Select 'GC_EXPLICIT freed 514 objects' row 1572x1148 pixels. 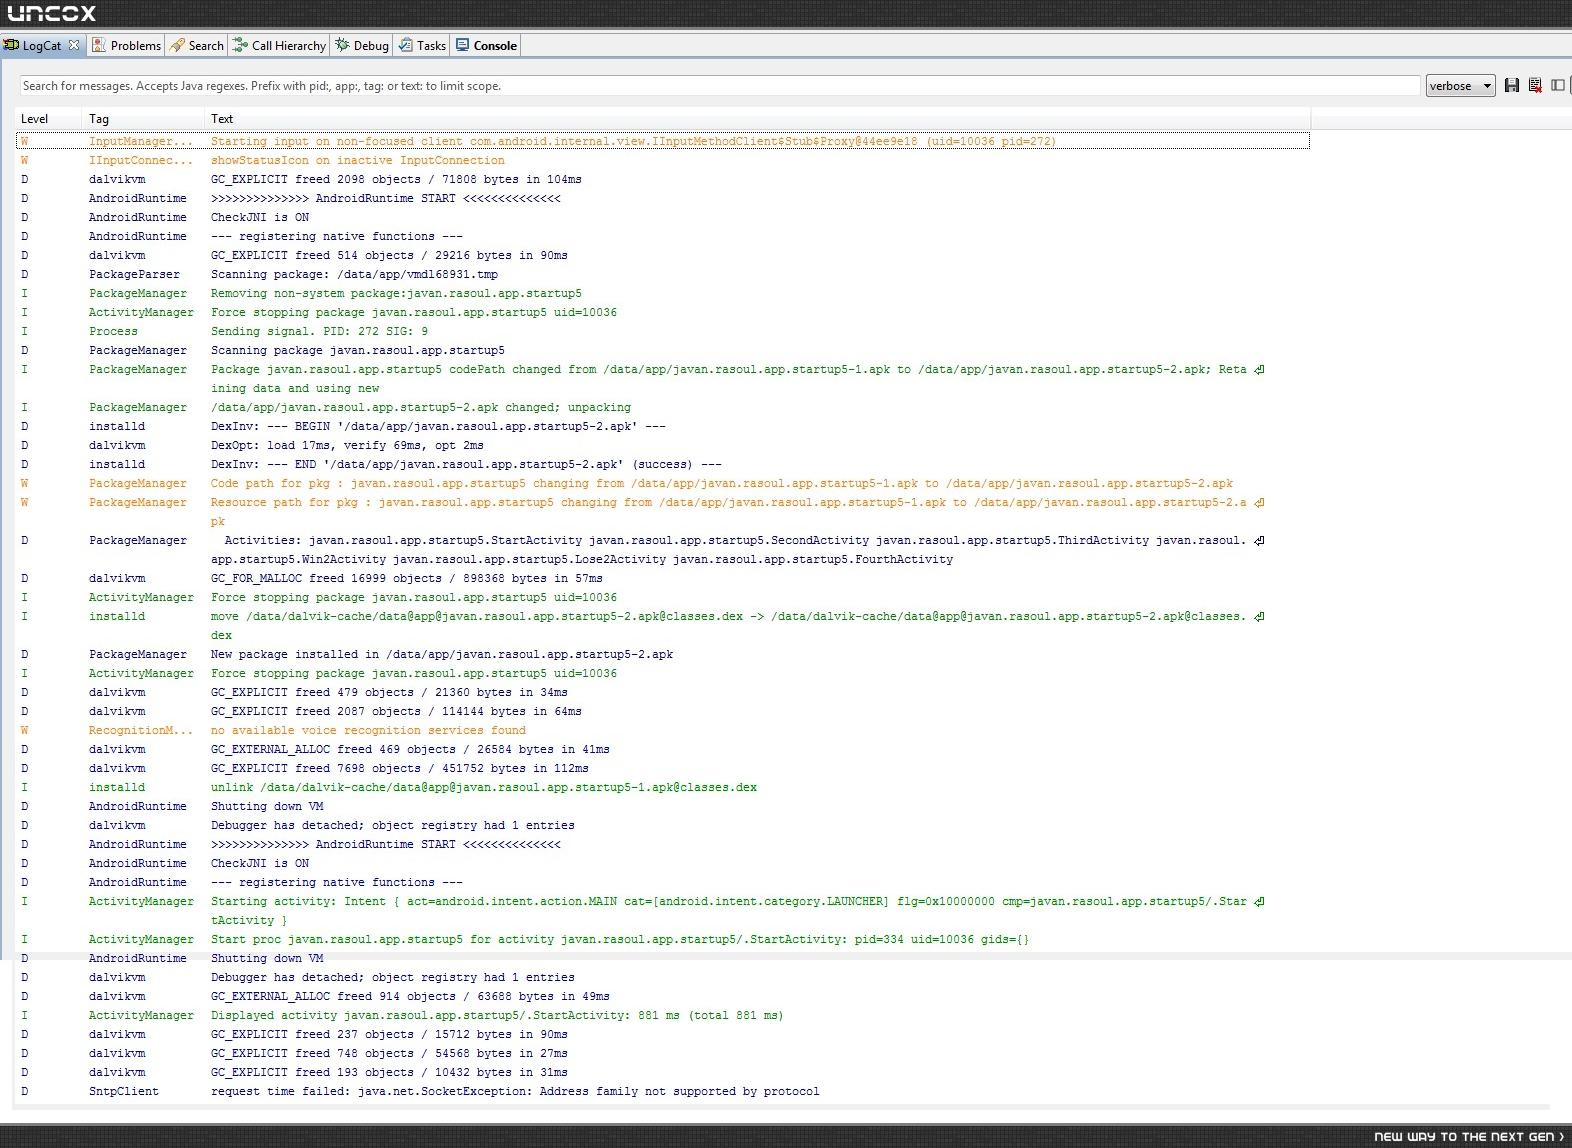click(663, 256)
